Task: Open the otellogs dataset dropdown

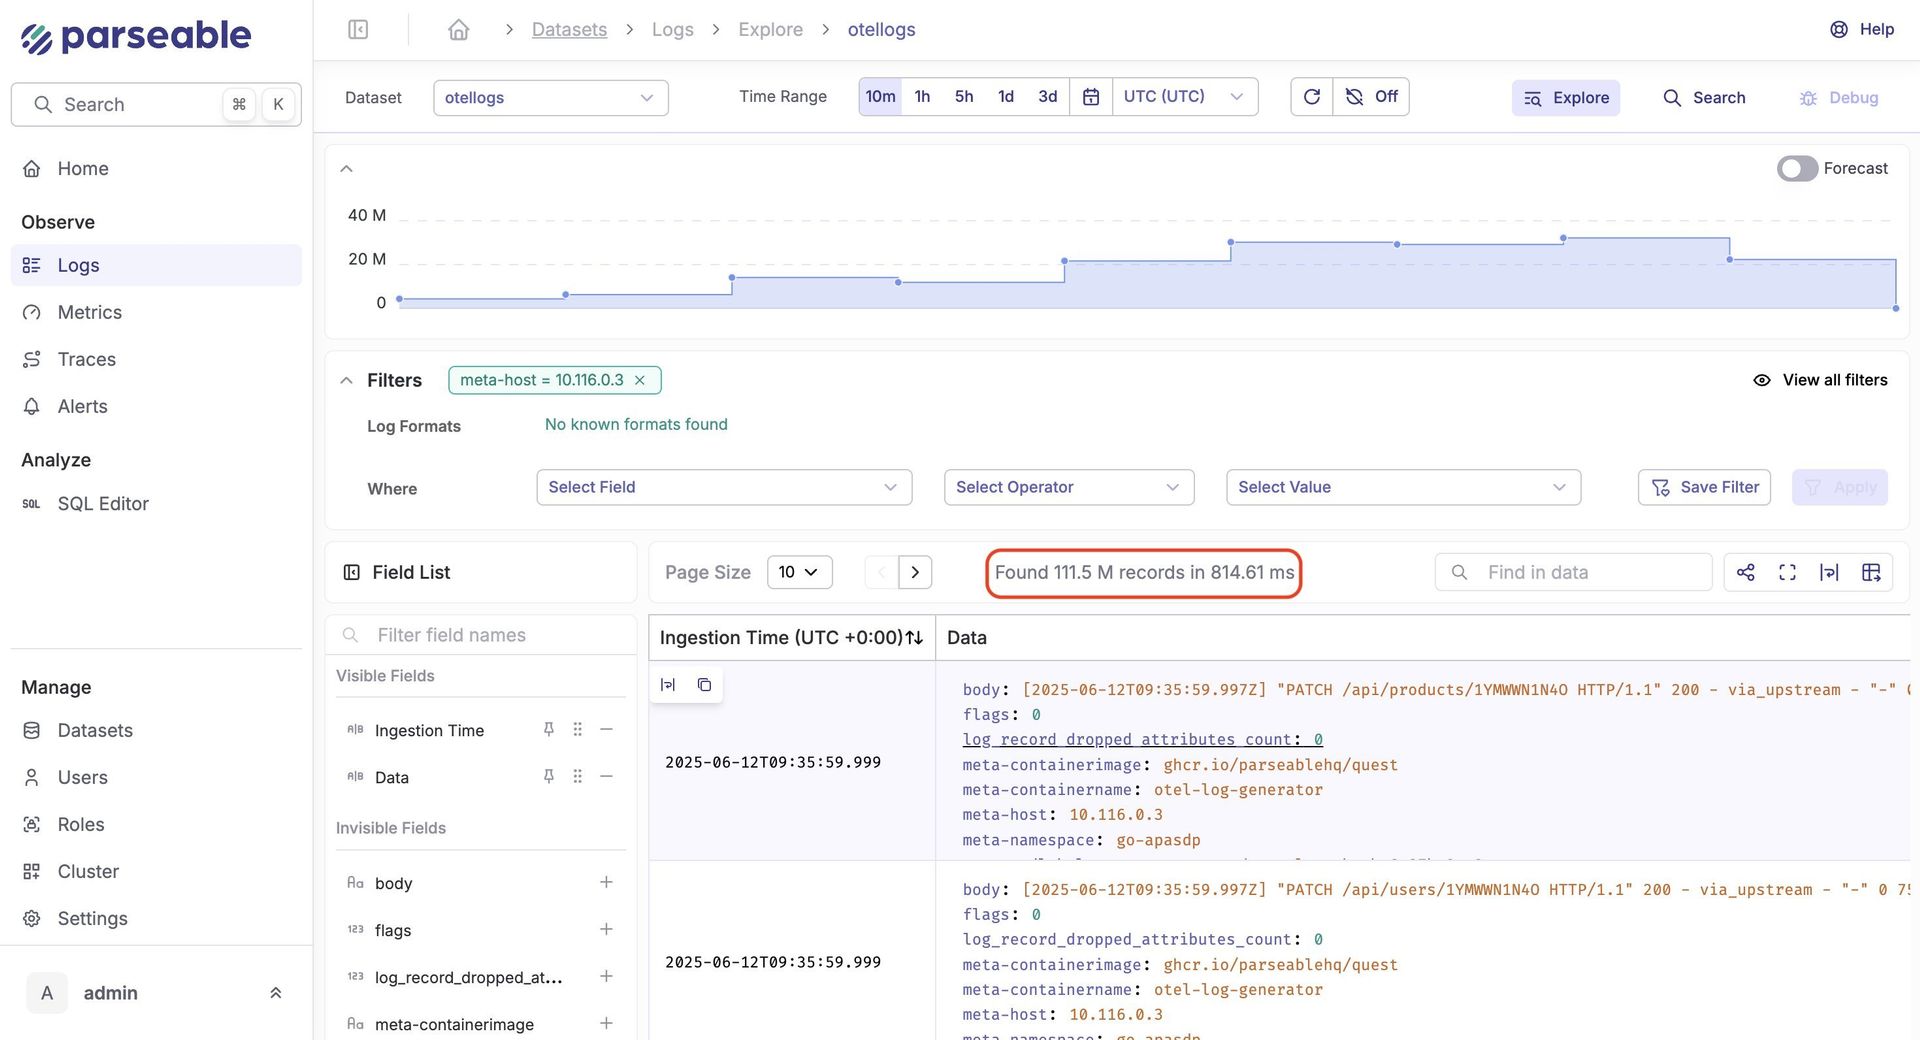Action: 550,98
